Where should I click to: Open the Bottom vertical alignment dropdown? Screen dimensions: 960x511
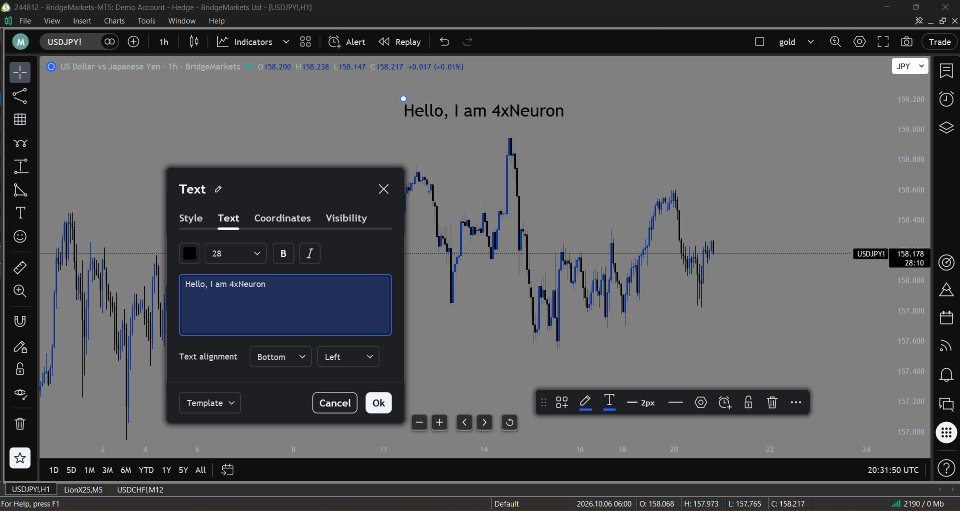click(280, 357)
